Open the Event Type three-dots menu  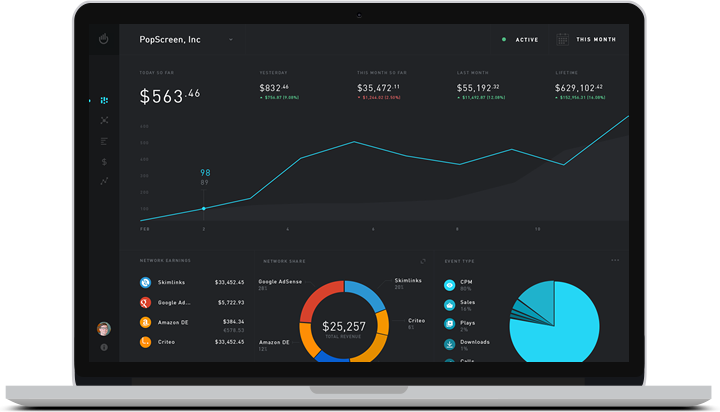coord(615,260)
